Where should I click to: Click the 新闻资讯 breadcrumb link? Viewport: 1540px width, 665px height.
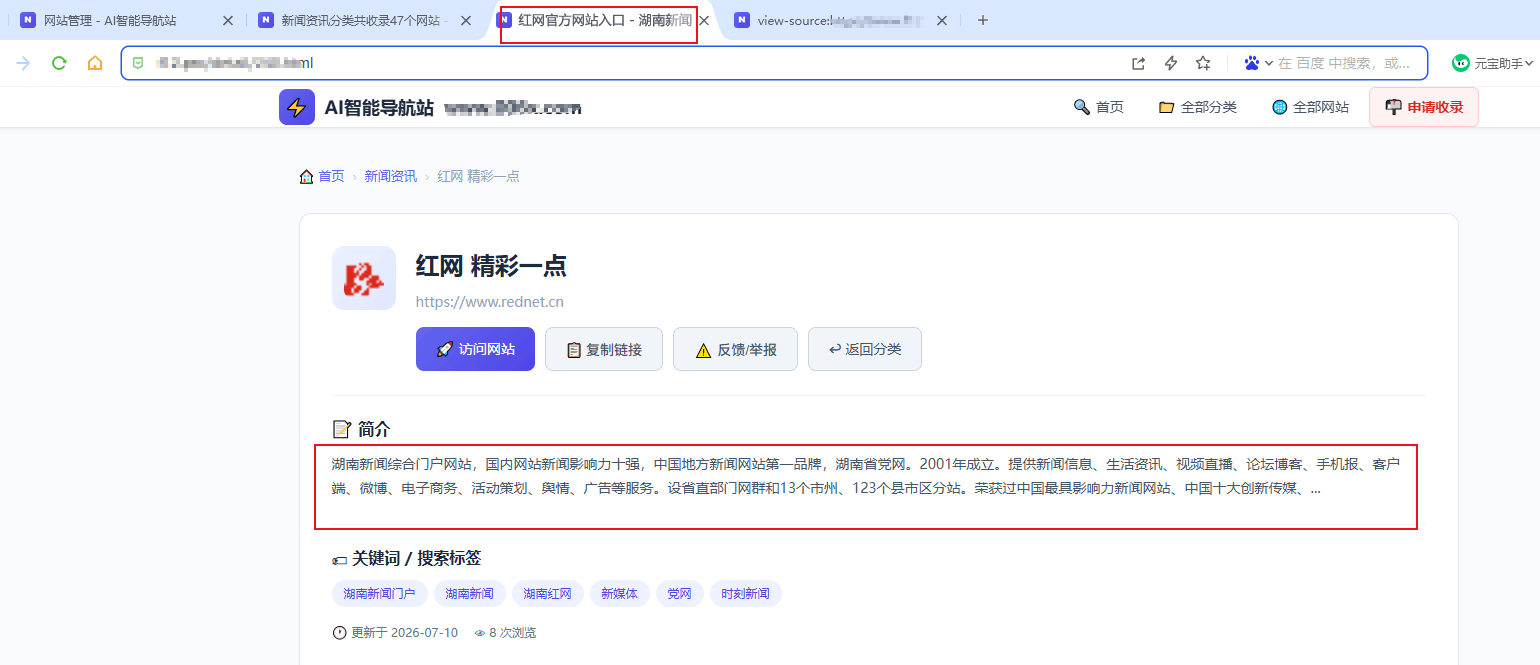coord(390,176)
